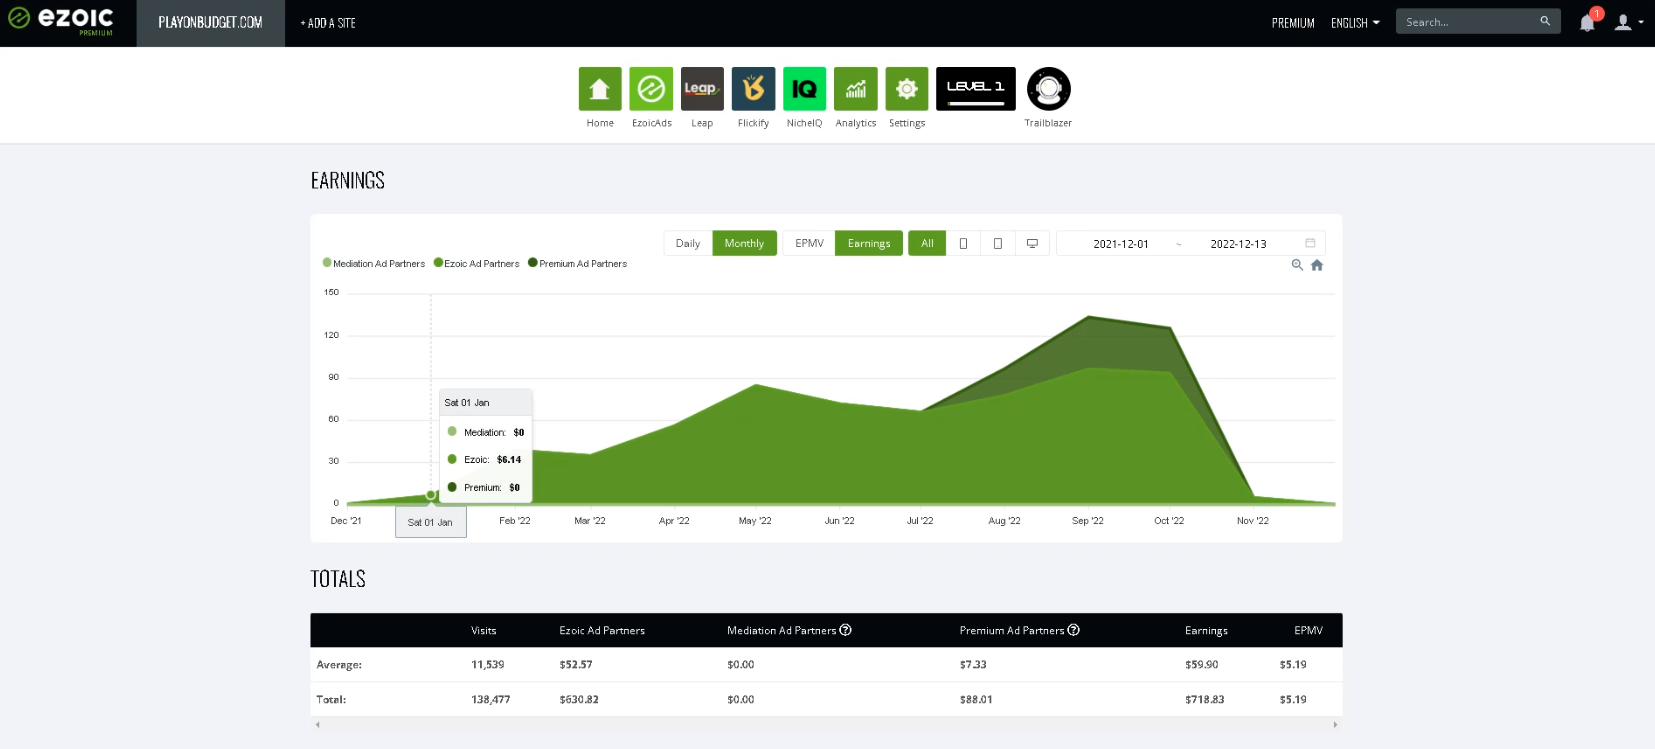
Task: Click the May '22 axis label
Action: coord(755,520)
